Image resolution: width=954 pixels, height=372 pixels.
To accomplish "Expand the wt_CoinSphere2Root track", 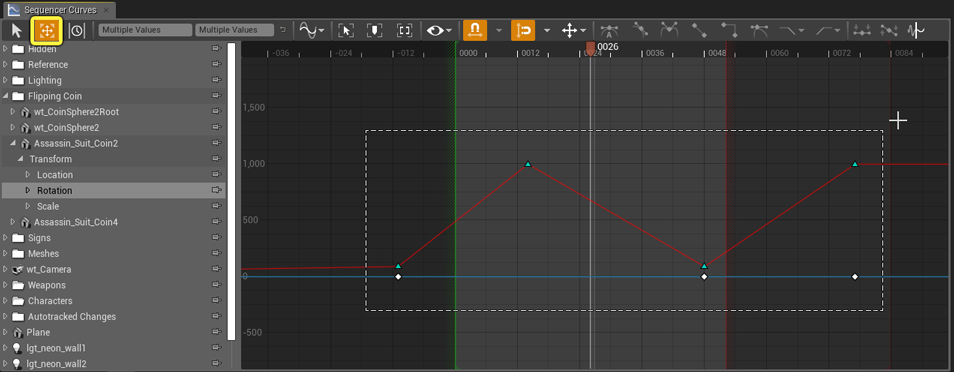I will coord(13,112).
